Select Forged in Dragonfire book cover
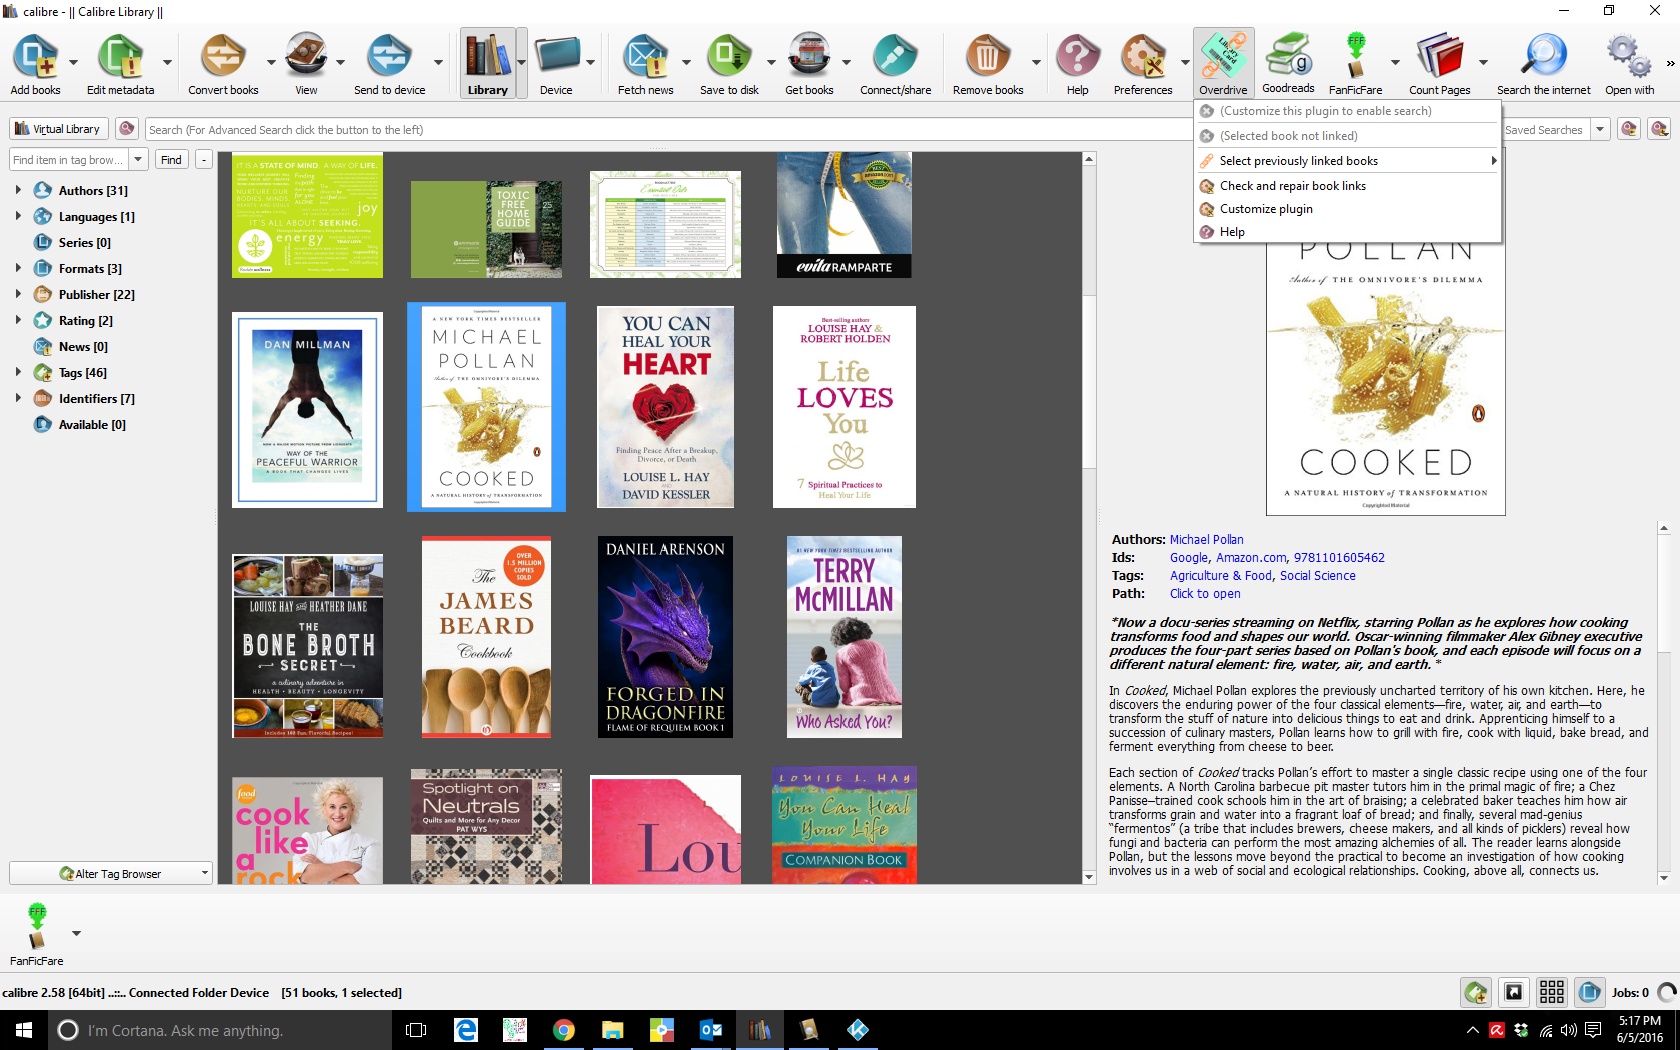 665,637
